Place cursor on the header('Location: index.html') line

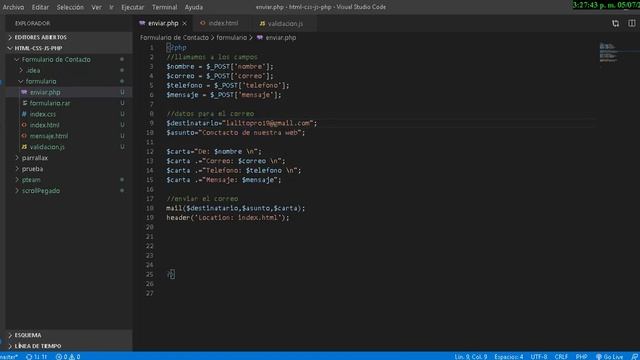click(227, 218)
